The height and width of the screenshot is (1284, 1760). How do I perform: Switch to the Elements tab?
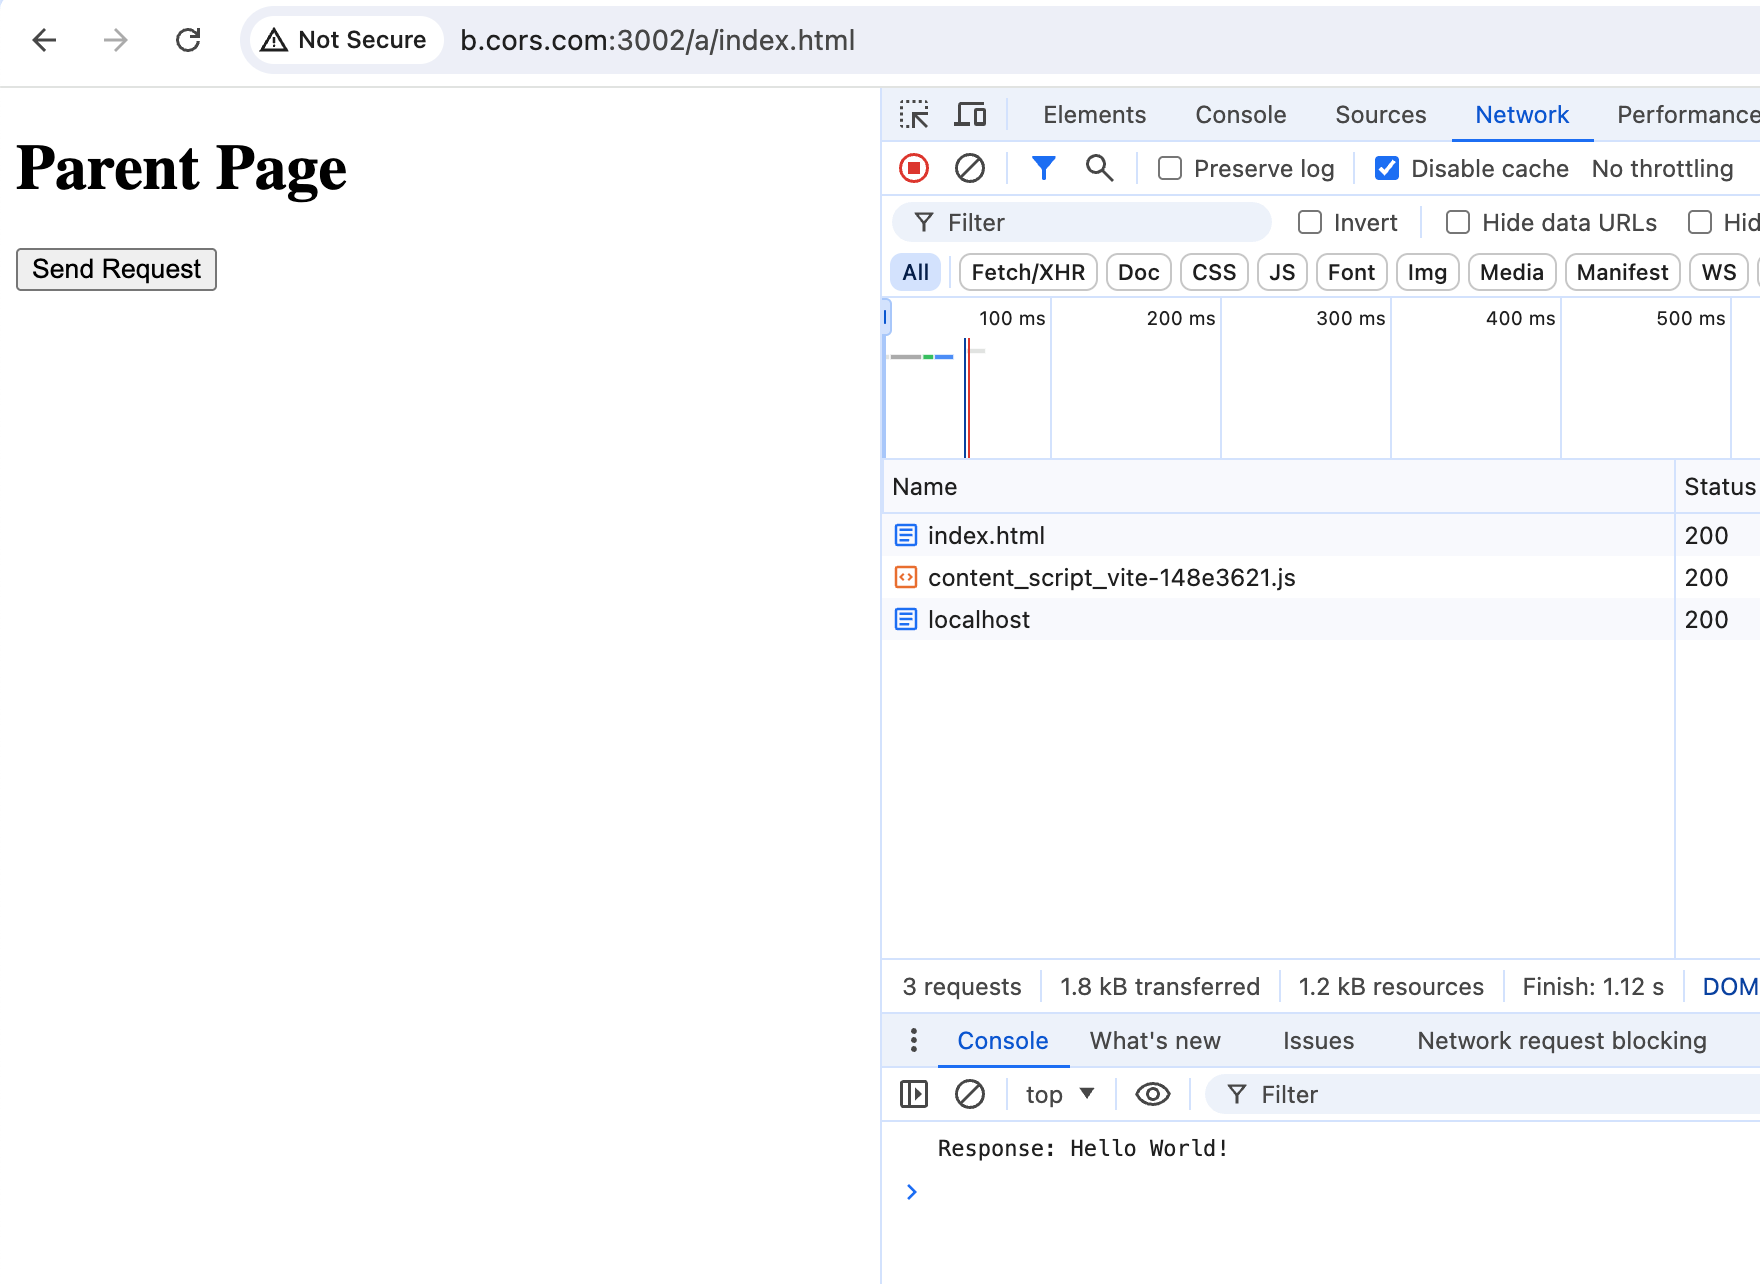[1094, 115]
